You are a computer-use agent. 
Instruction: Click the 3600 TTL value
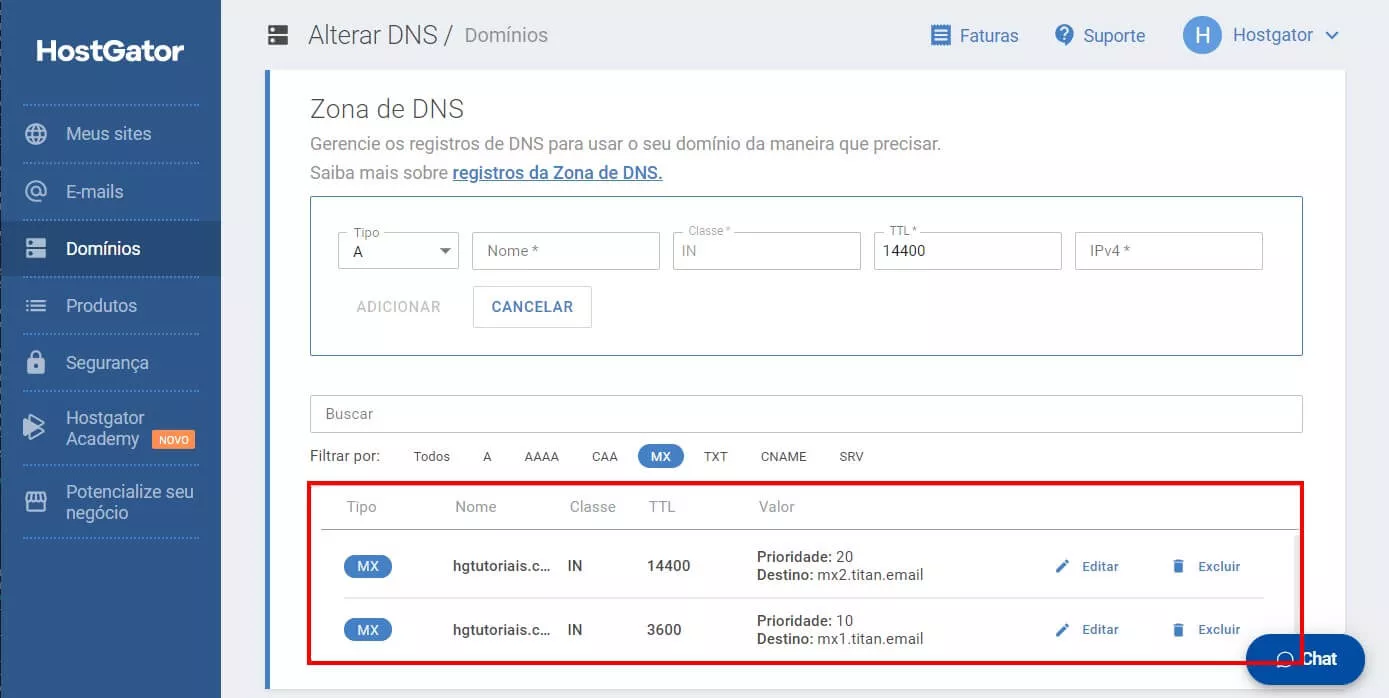(664, 630)
